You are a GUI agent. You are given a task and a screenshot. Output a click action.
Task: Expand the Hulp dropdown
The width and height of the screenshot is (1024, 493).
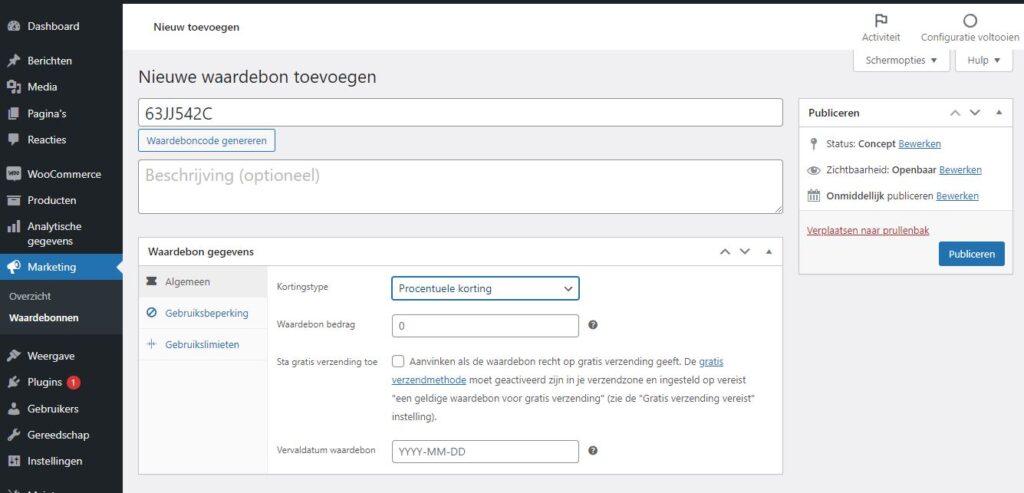(984, 60)
